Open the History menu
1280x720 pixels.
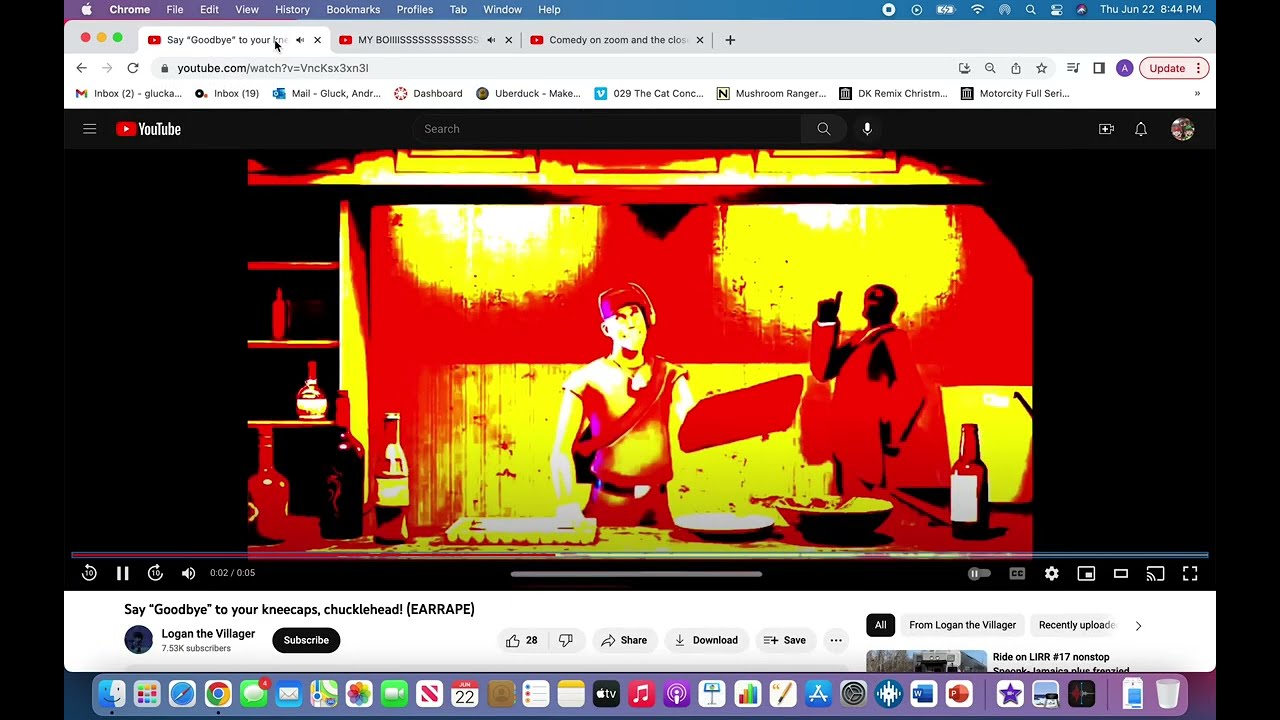(x=292, y=9)
